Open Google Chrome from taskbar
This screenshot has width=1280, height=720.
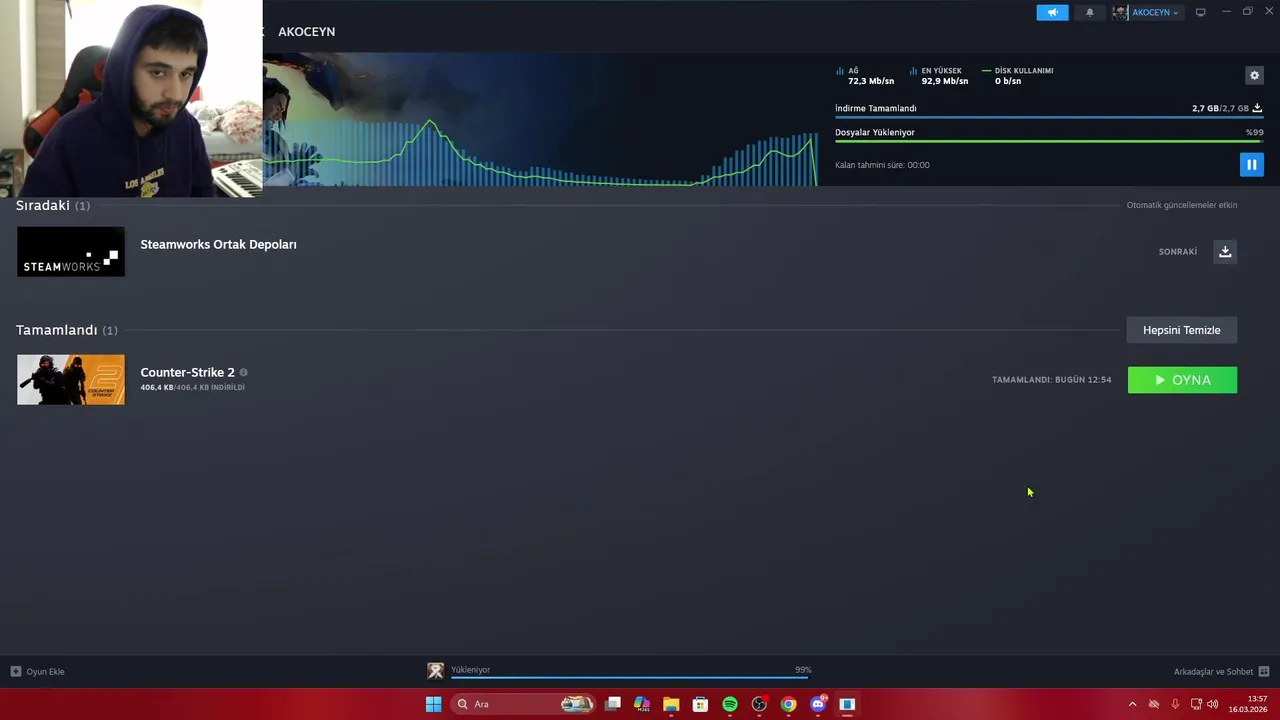tap(789, 704)
